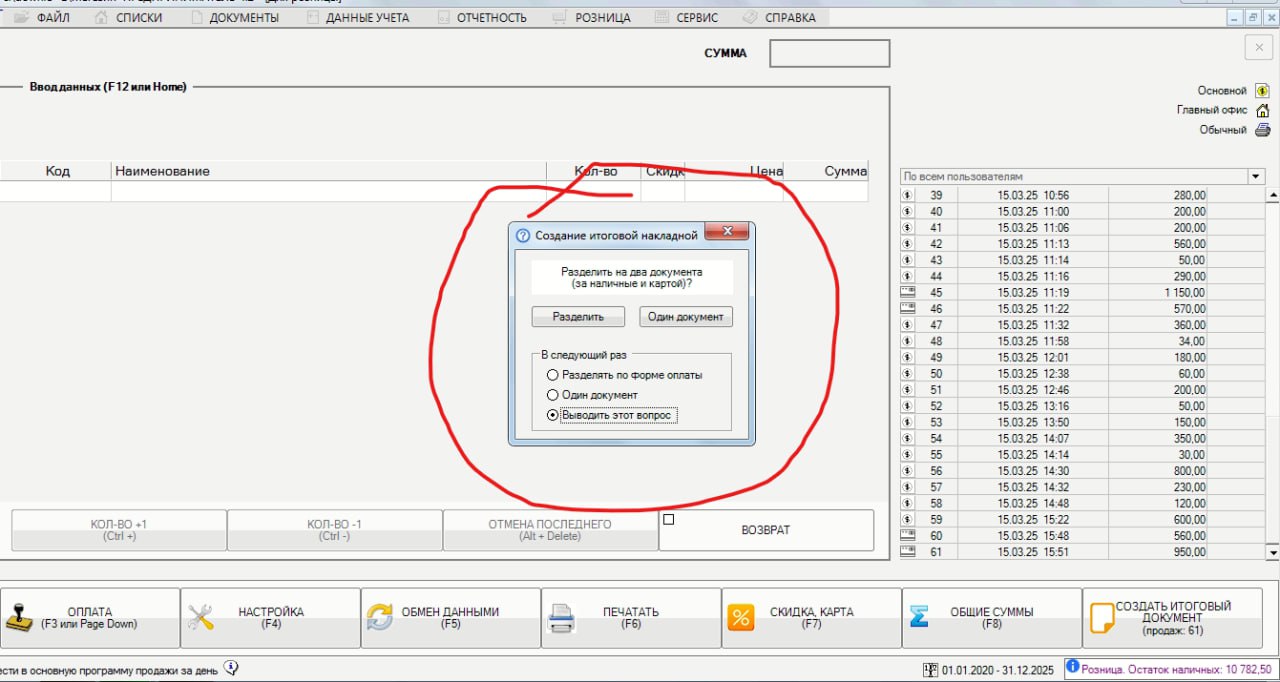
Task: Click the Сумма input field at top
Action: click(829, 53)
